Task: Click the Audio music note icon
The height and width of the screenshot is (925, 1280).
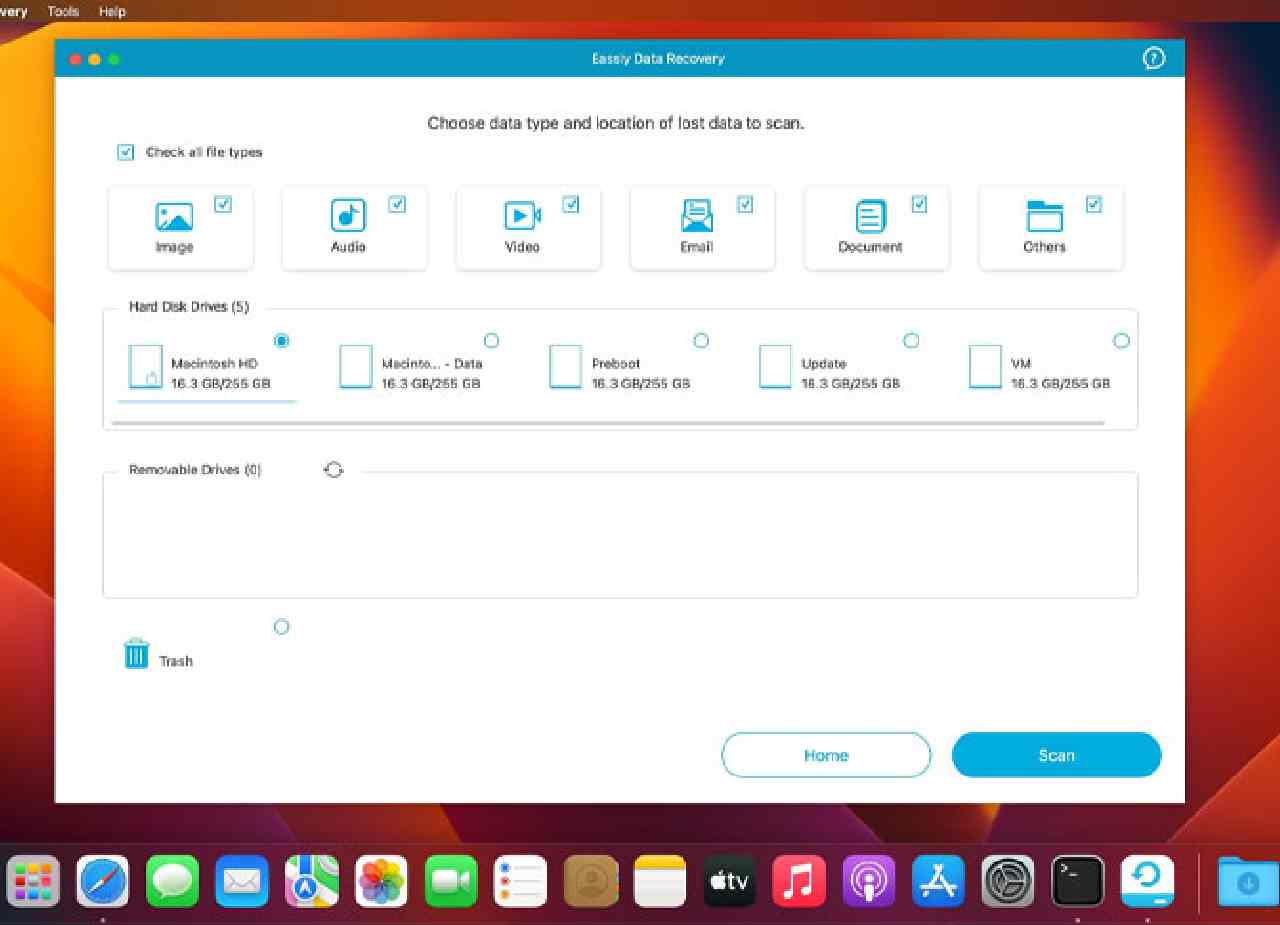Action: [x=348, y=215]
